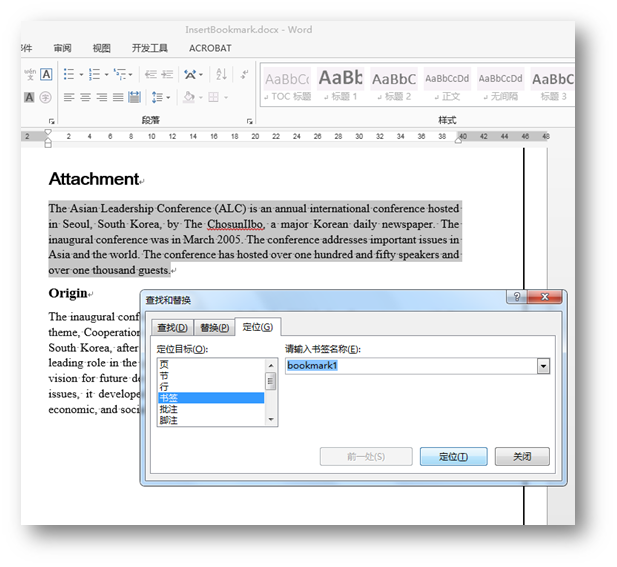Apply the 正文 style
The image size is (617, 567).
click(x=447, y=85)
